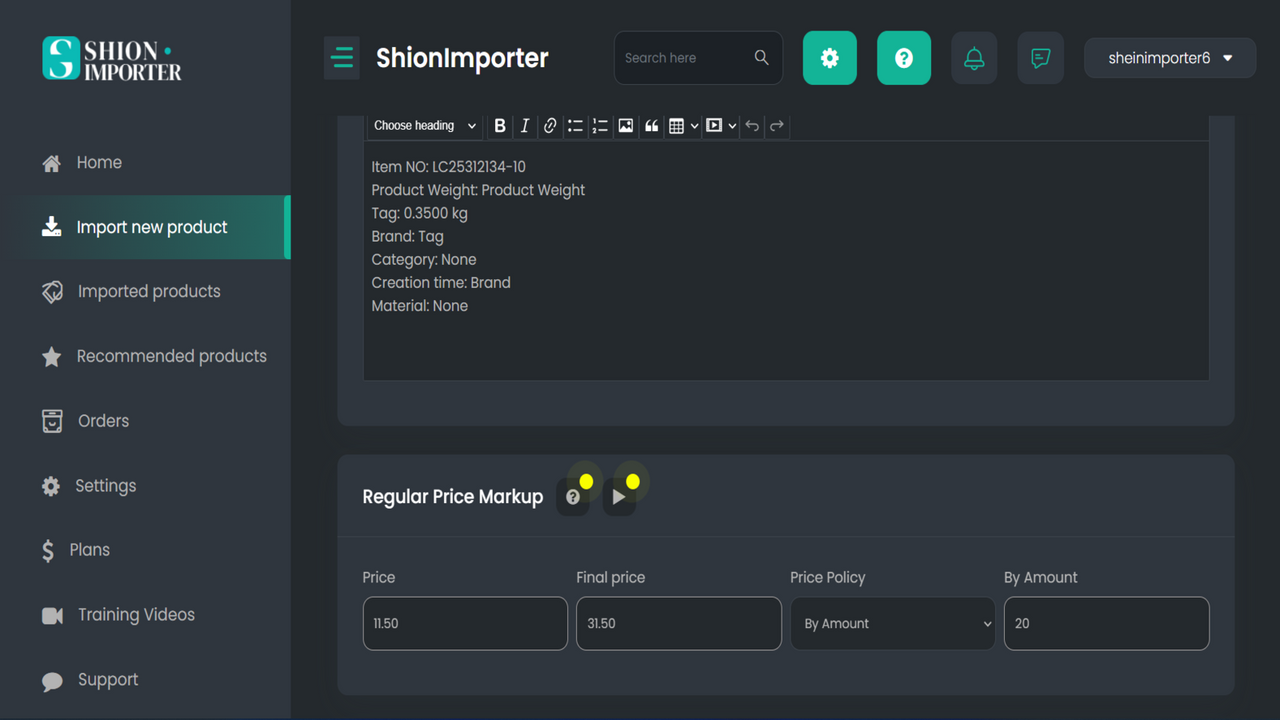
Task: Open the Regular Price Markup help tooltip
Action: 572,496
